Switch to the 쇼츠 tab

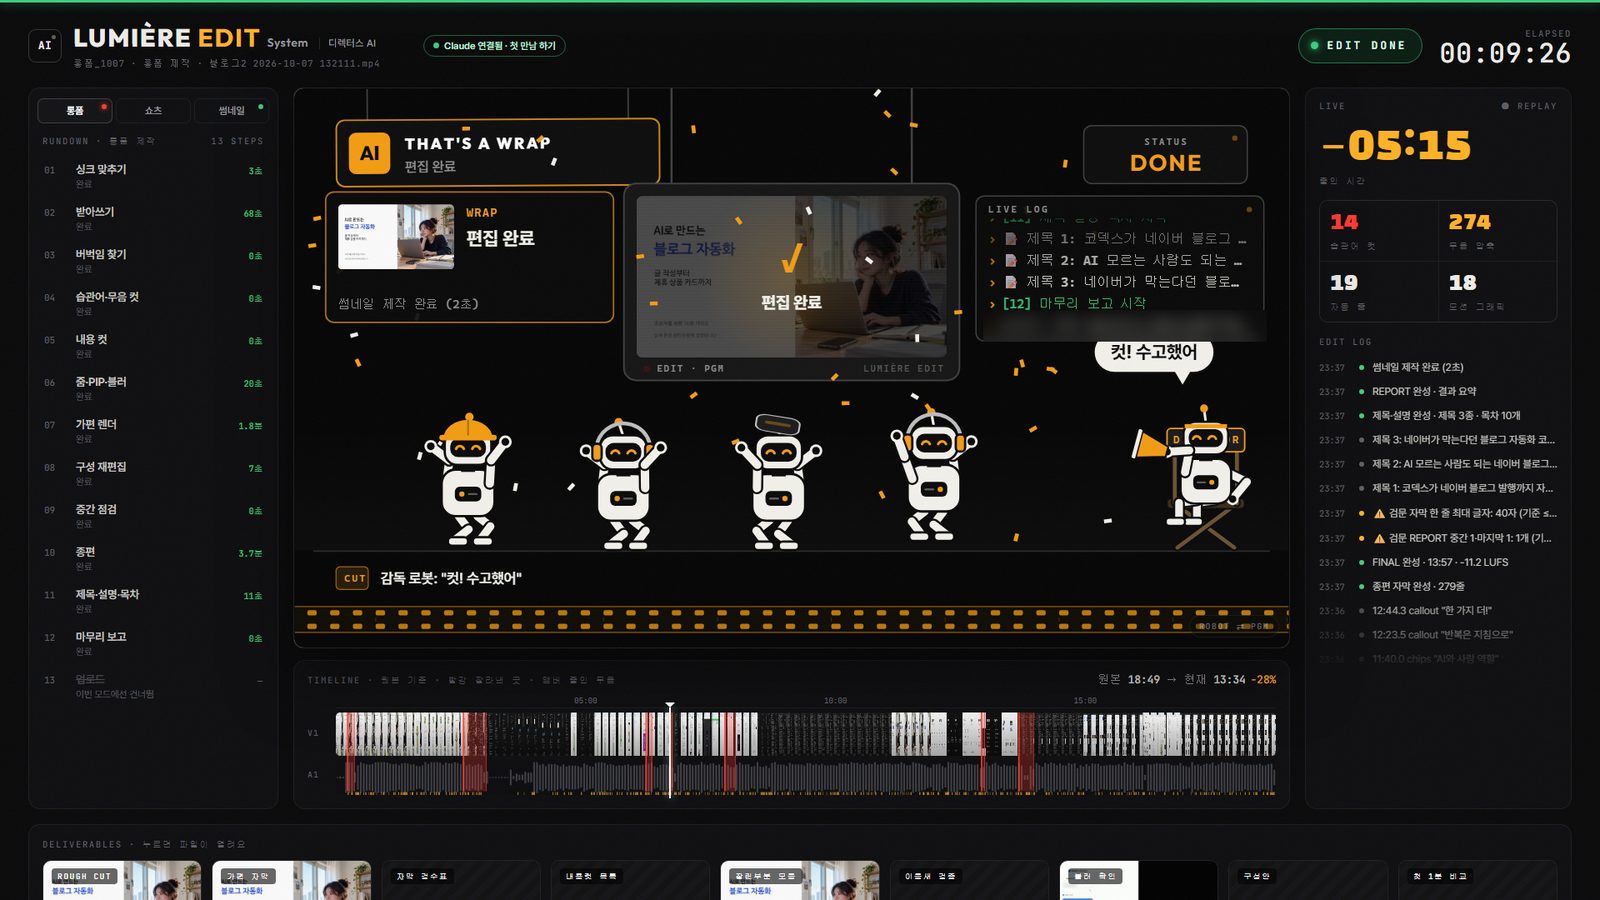tap(153, 110)
